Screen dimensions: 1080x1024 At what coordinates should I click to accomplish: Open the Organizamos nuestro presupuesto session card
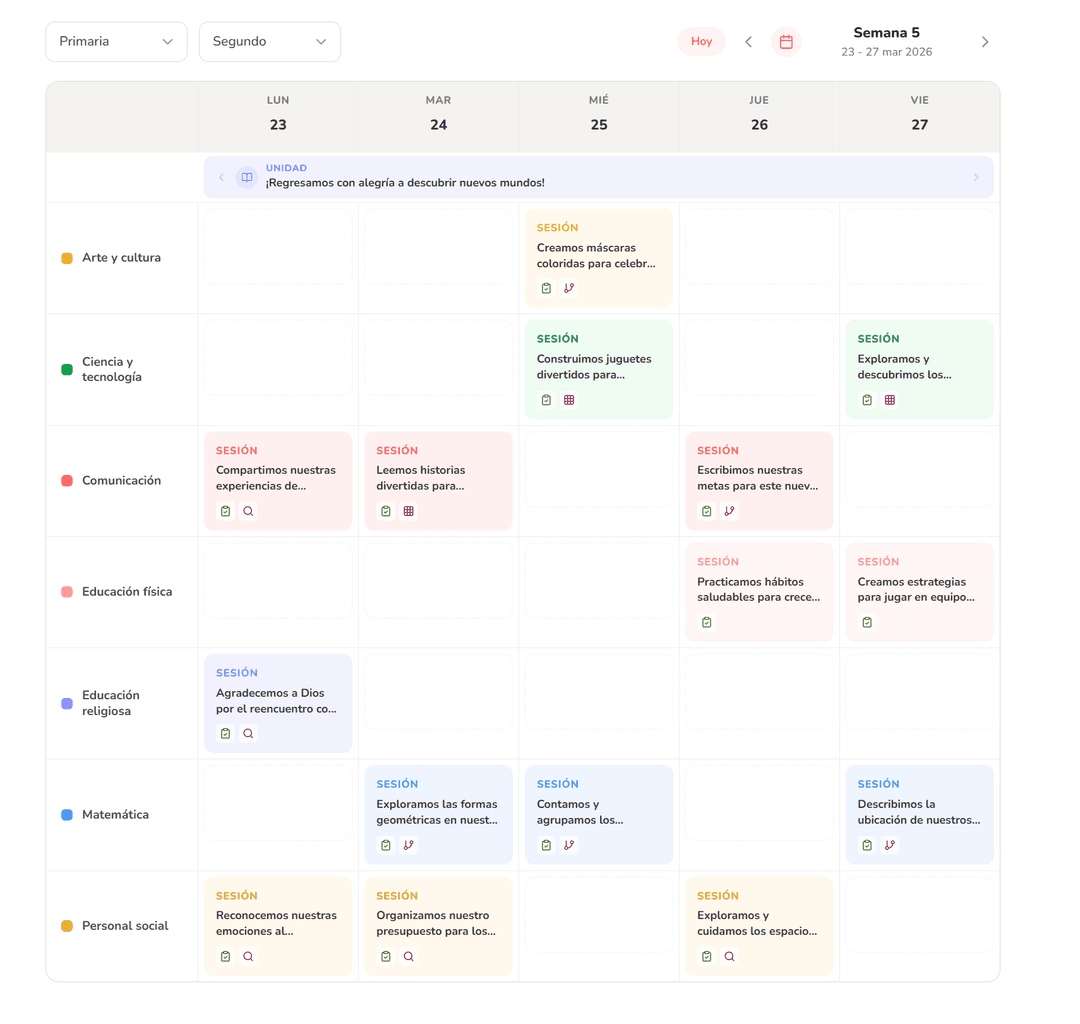438,922
